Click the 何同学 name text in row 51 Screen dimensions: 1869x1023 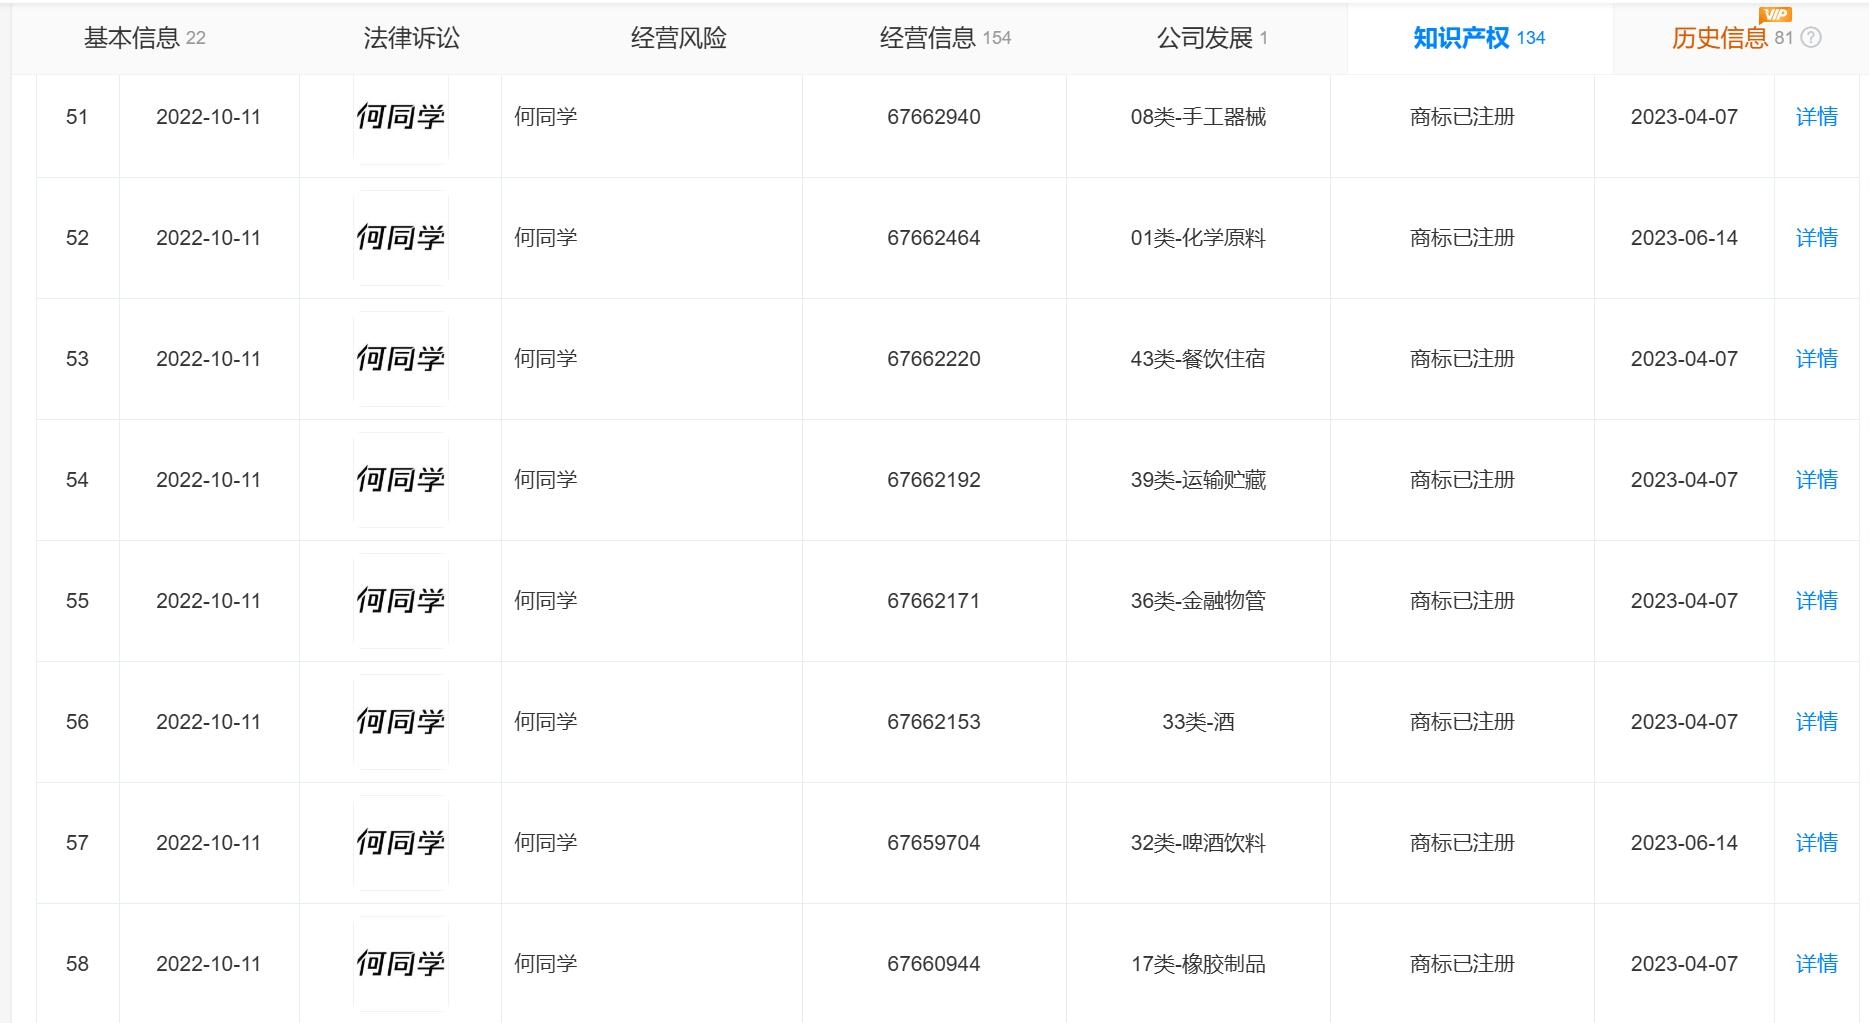coord(546,117)
